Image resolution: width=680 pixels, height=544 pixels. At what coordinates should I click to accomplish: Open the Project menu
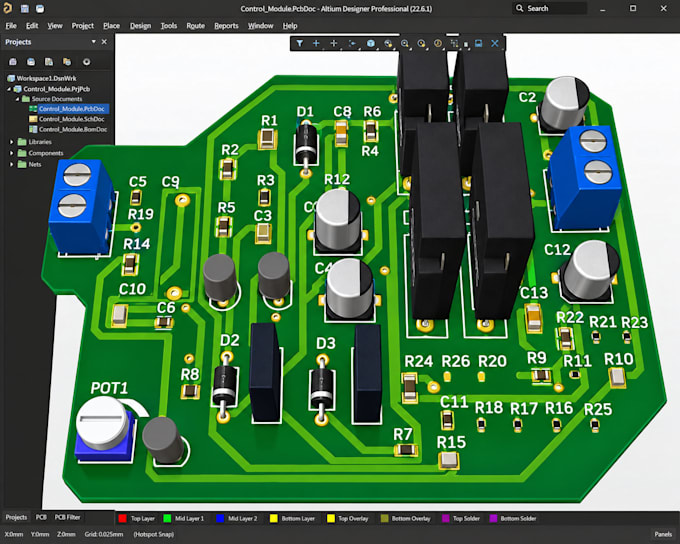82,26
